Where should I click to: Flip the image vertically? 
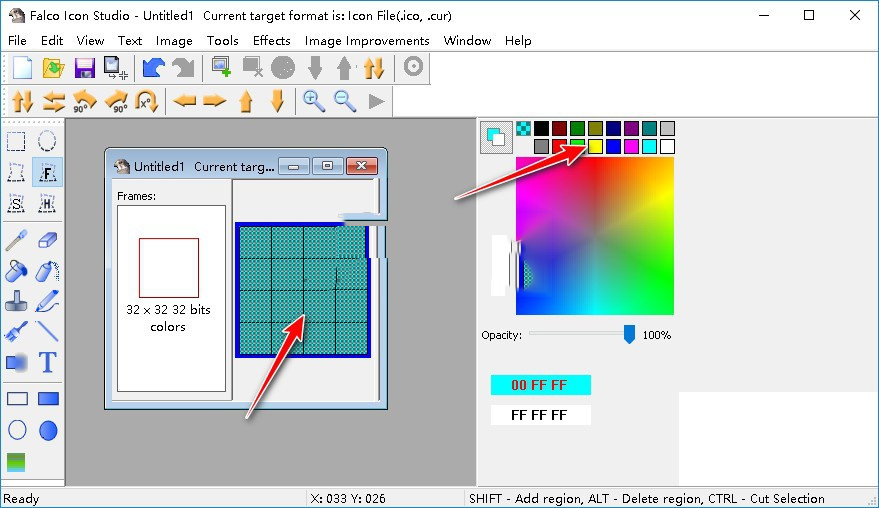click(x=22, y=101)
